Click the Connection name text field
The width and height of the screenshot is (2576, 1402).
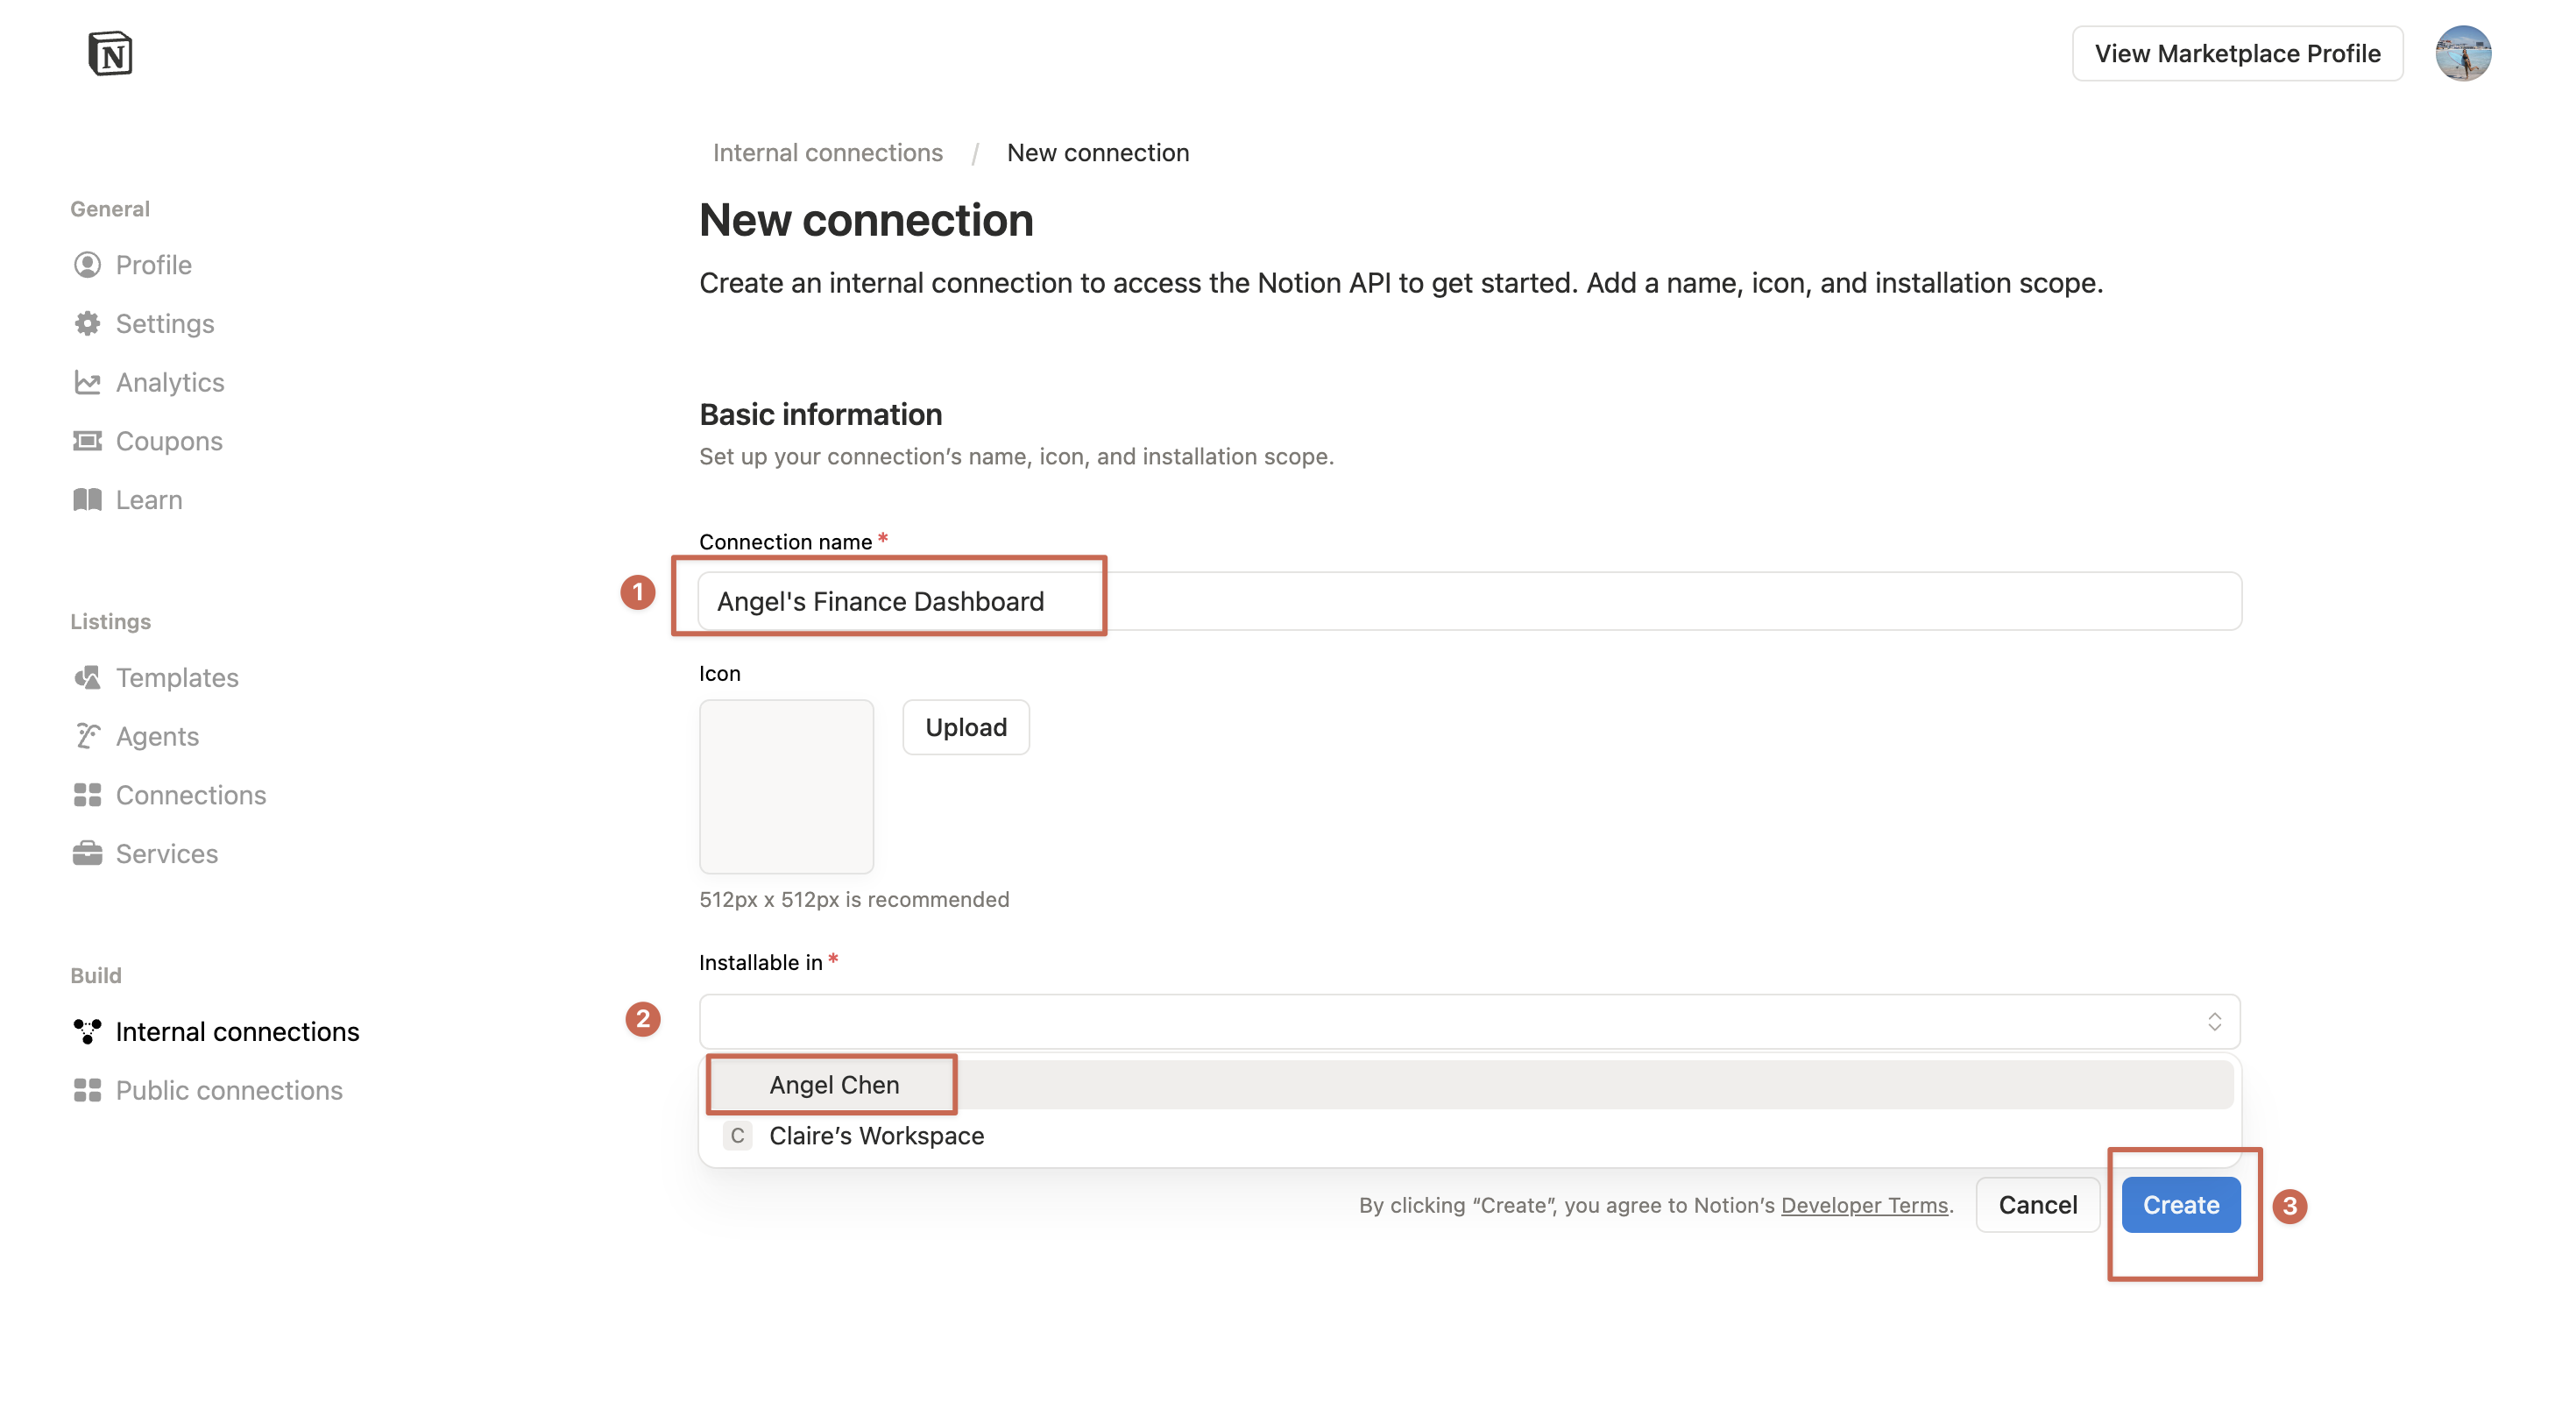click(x=1468, y=601)
